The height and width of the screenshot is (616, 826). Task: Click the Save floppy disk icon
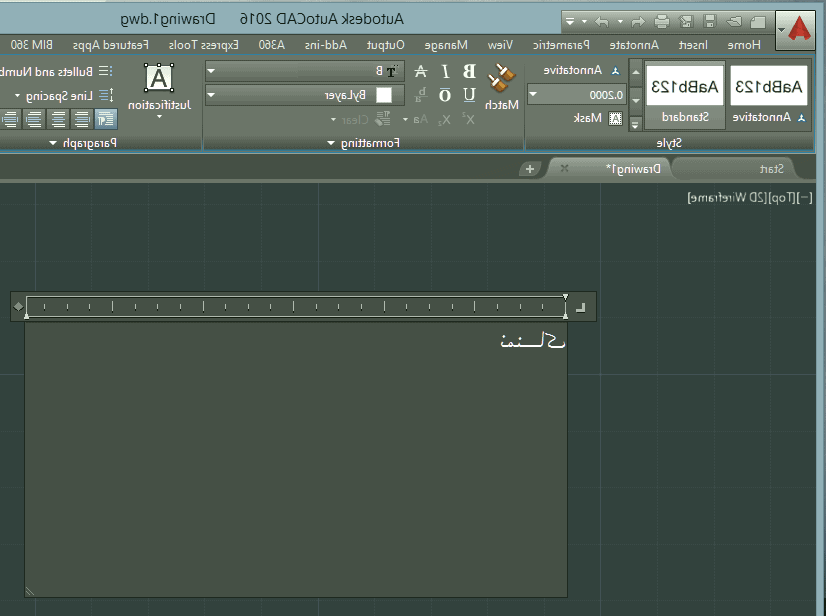pos(710,22)
